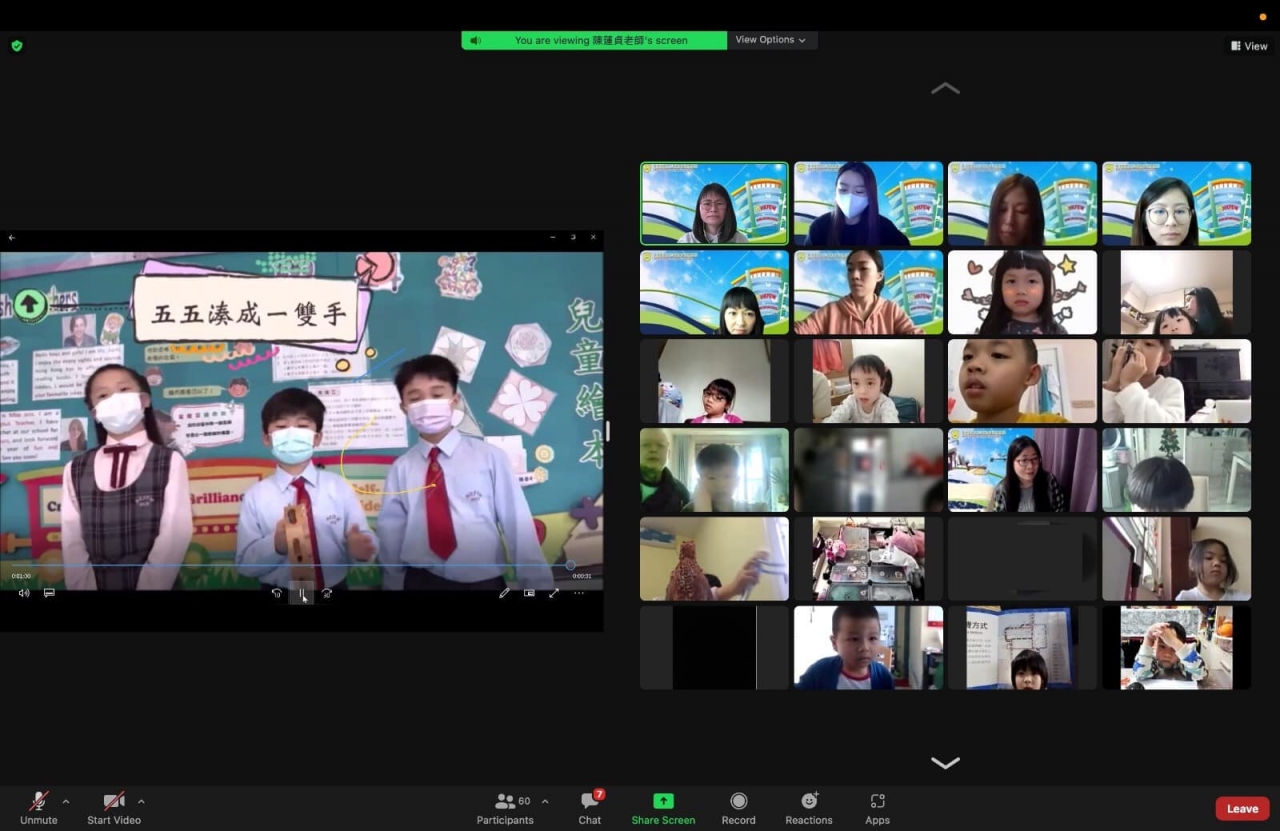Open the Participants panel

click(x=505, y=802)
